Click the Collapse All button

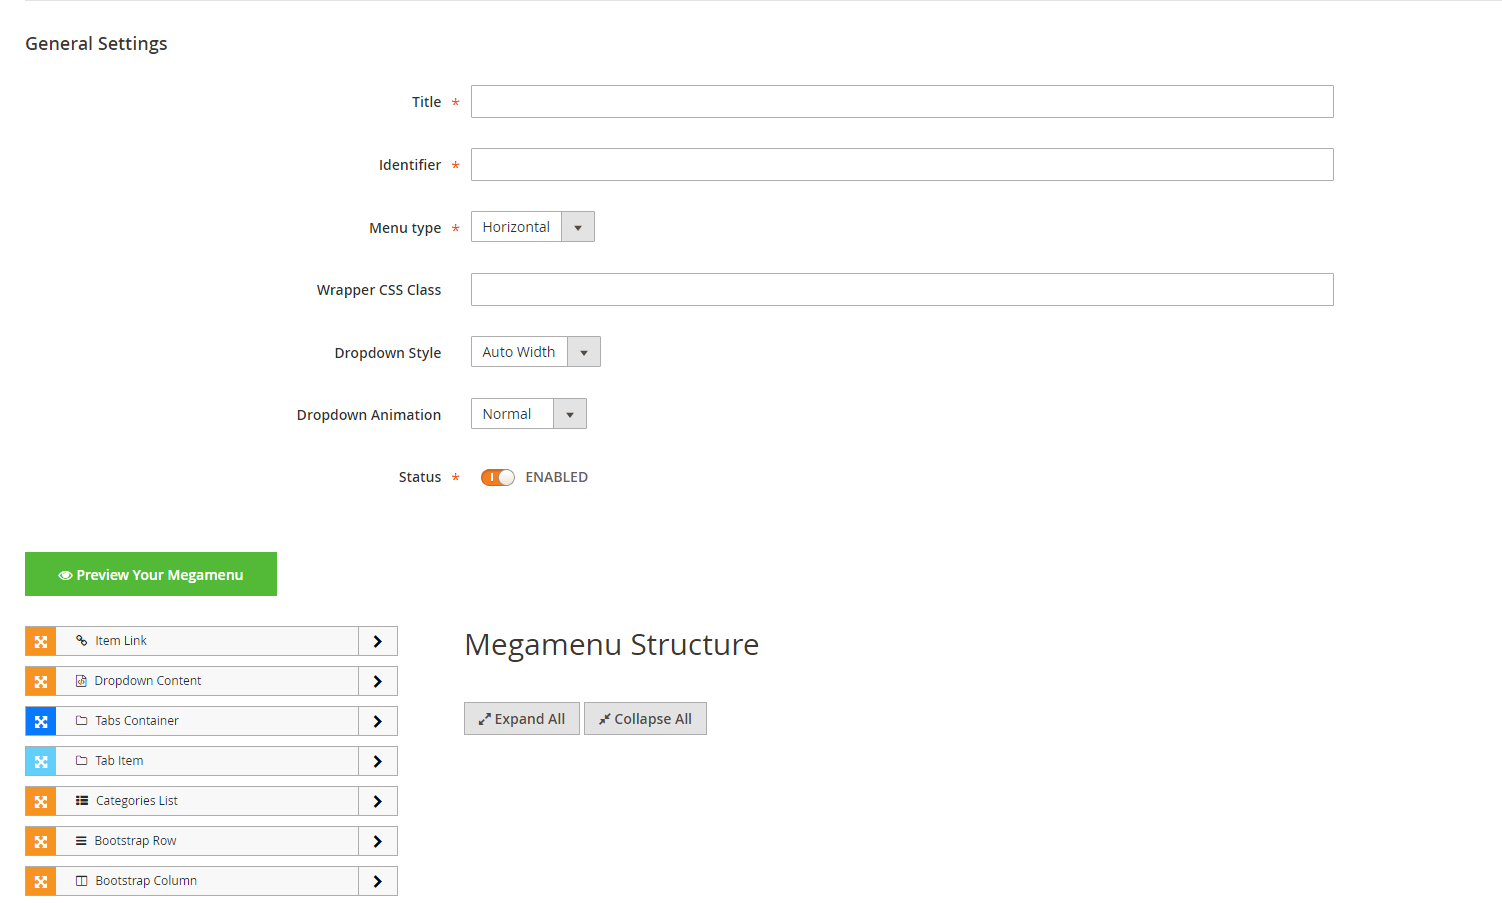645,719
